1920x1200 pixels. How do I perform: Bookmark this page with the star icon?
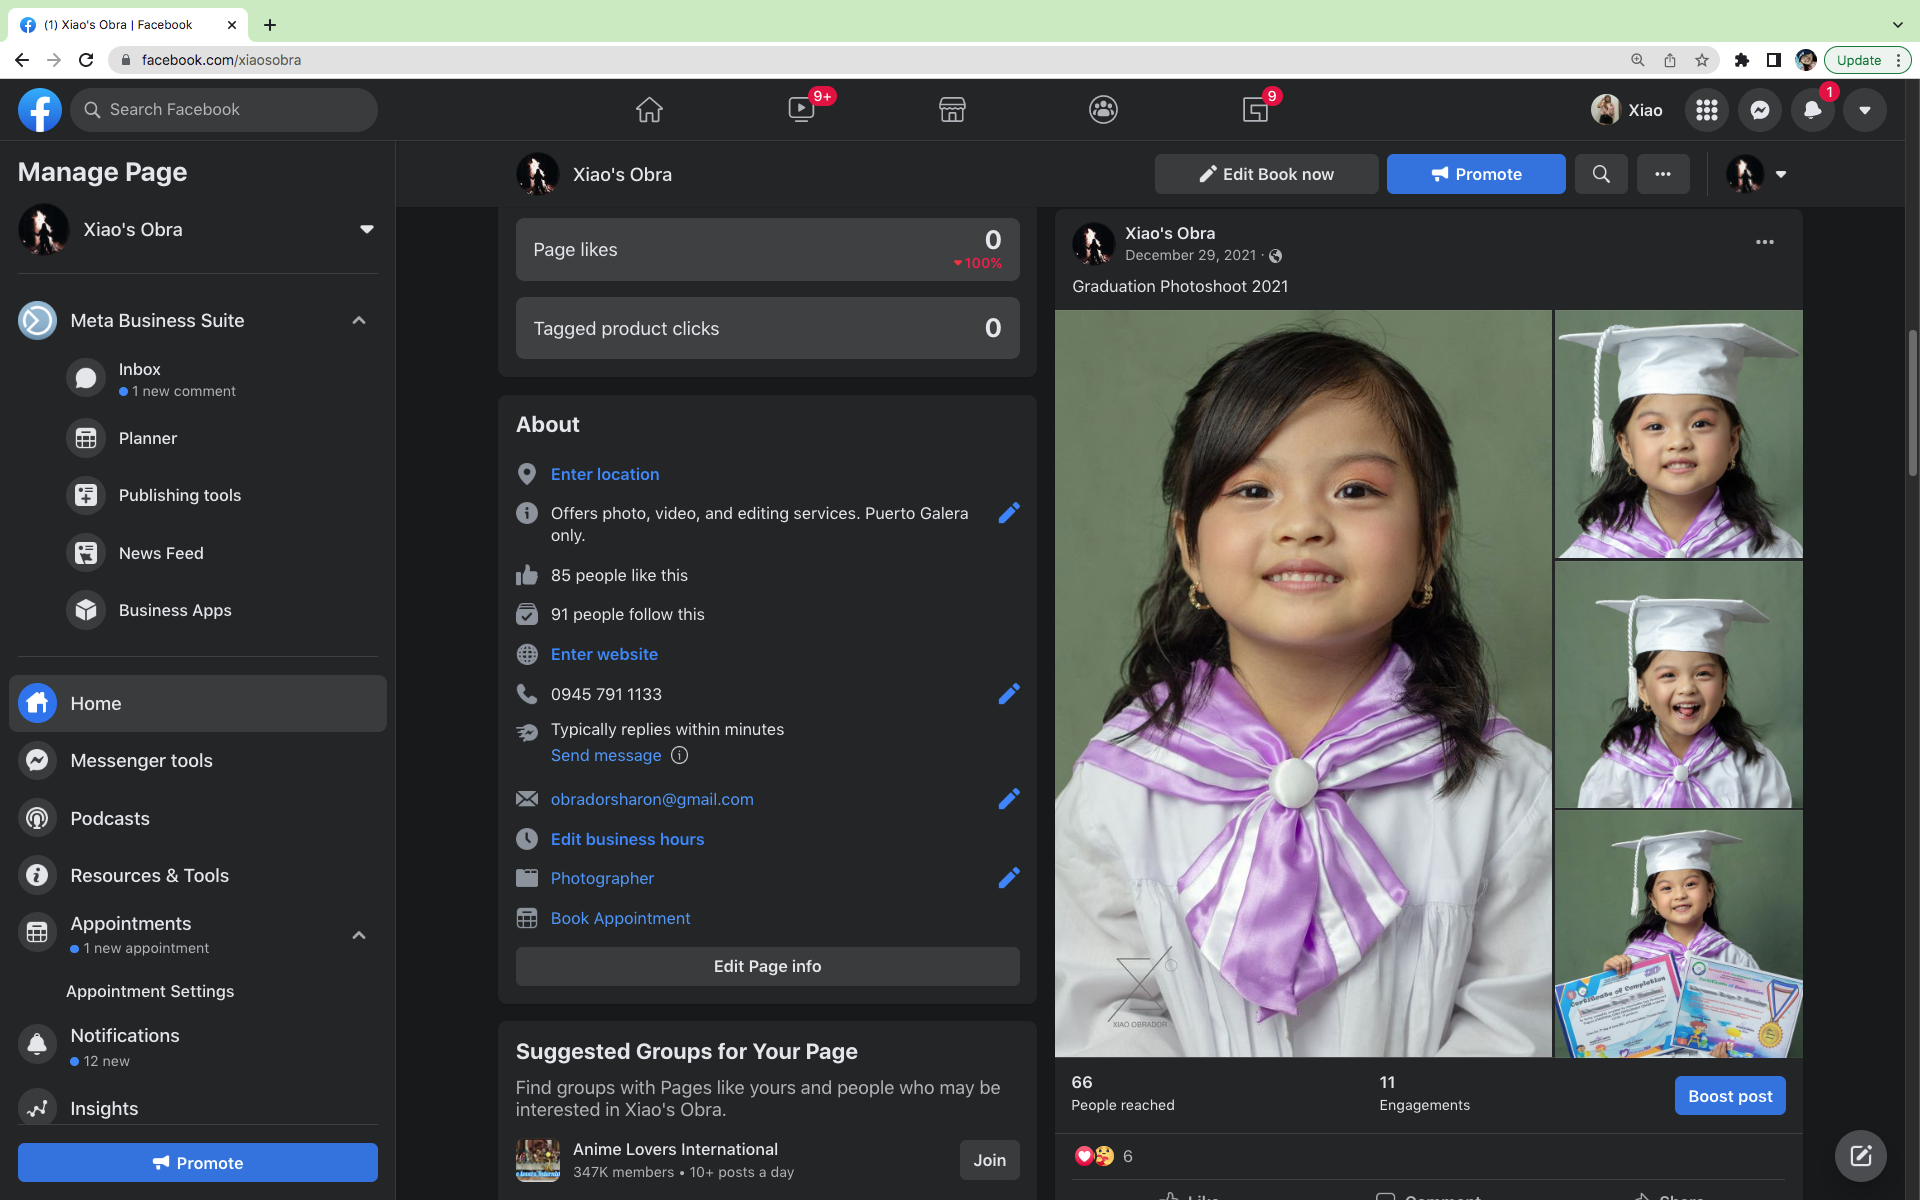[1702, 60]
